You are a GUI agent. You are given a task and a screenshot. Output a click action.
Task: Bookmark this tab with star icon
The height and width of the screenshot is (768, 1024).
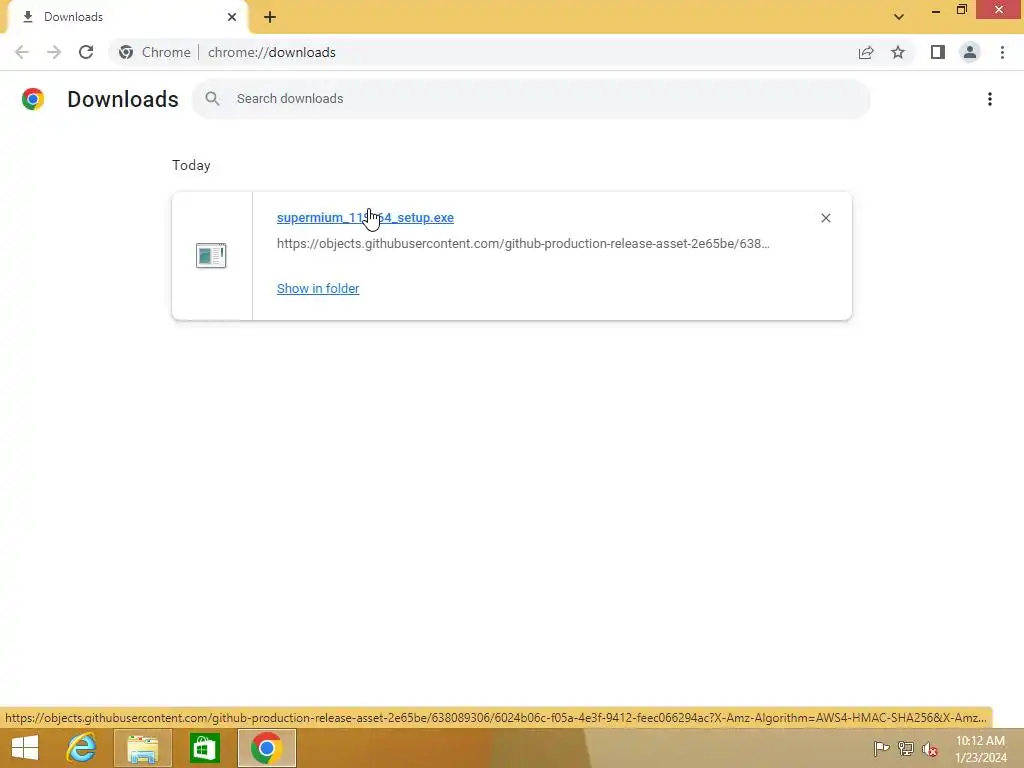pos(898,52)
